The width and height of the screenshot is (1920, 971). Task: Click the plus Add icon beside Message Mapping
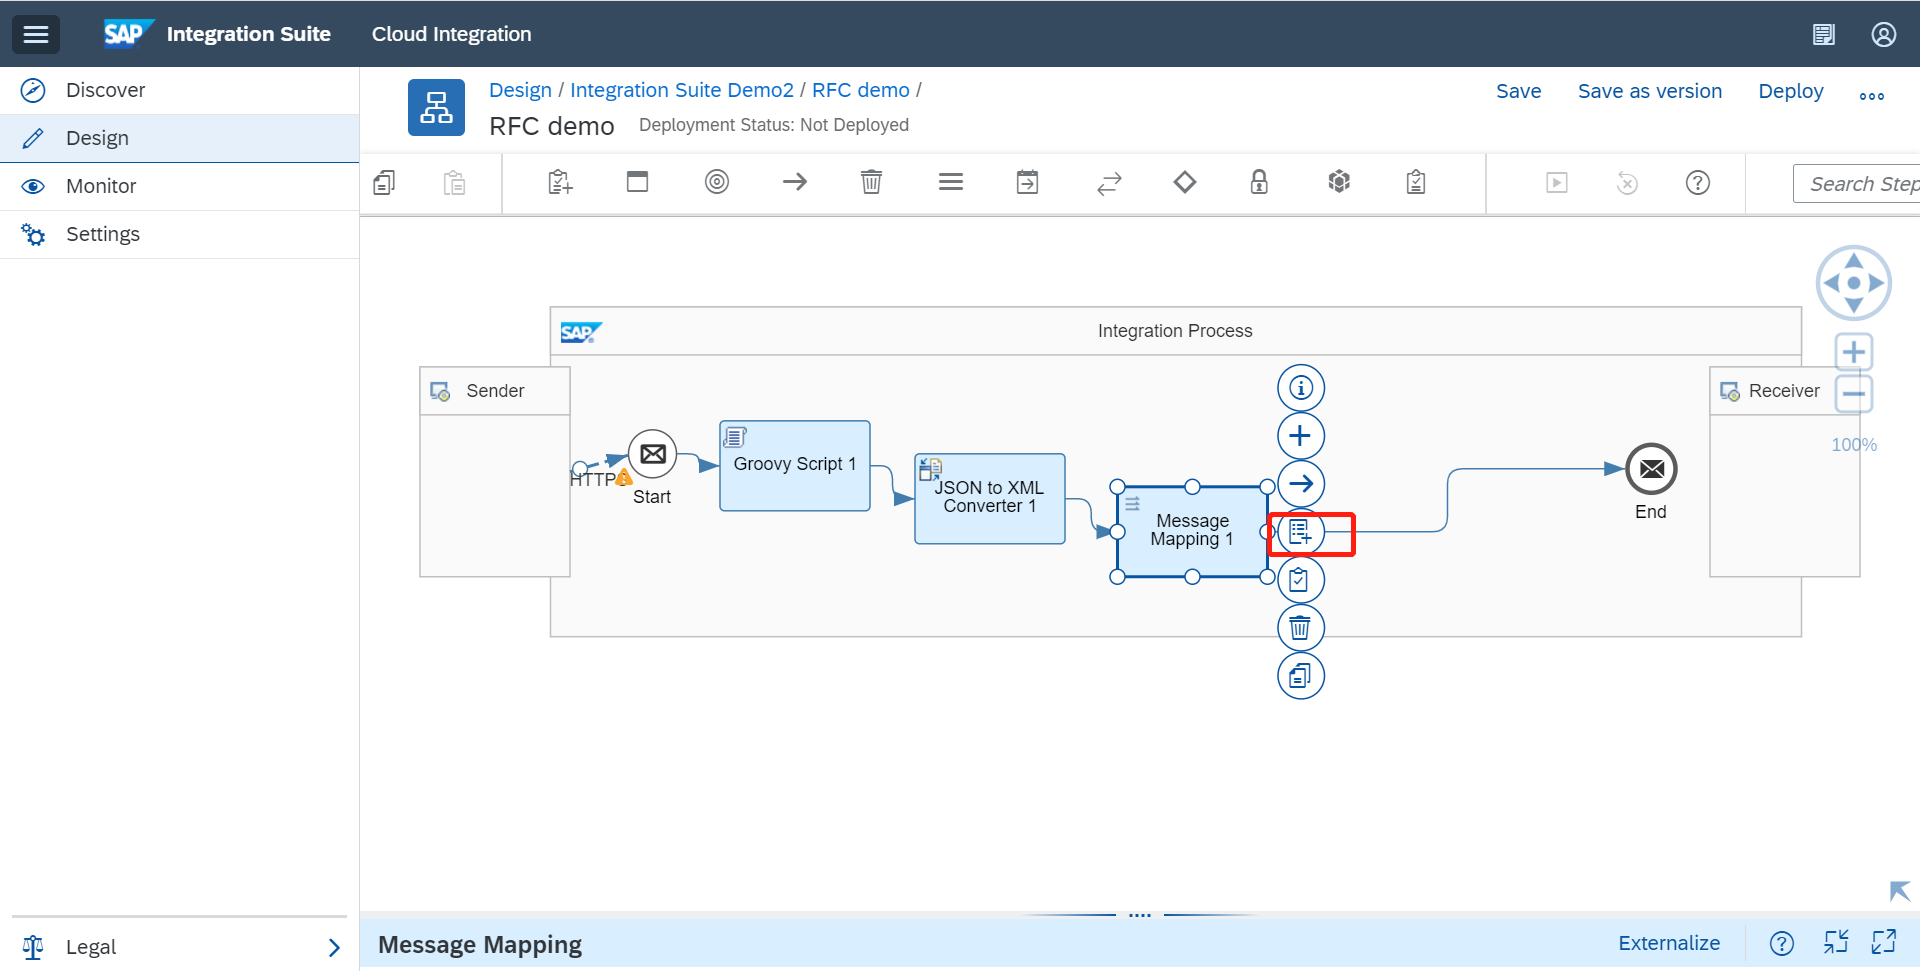[x=1301, y=436]
